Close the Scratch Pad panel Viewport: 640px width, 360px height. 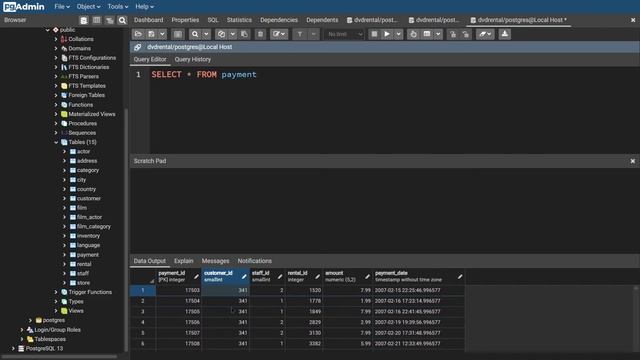pyautogui.click(x=633, y=161)
